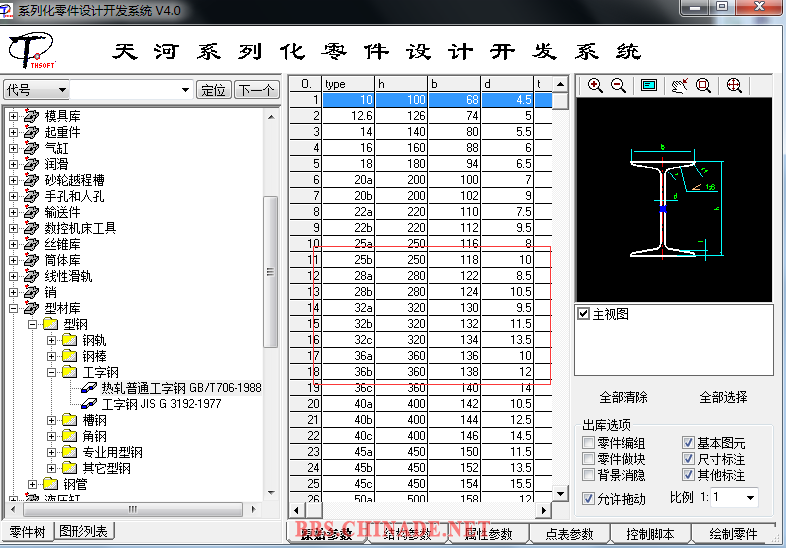Viewport: 786px width, 548px height.
Task: Open the 控制脚本 tab
Action: pyautogui.click(x=650, y=534)
